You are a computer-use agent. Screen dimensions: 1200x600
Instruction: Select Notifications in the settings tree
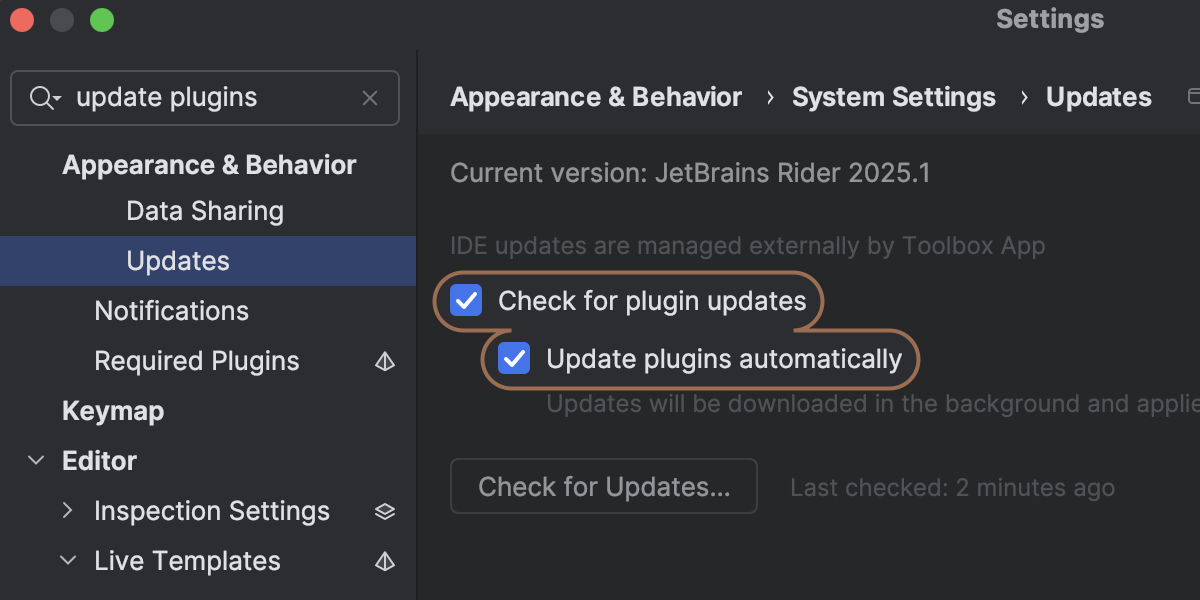tap(171, 311)
